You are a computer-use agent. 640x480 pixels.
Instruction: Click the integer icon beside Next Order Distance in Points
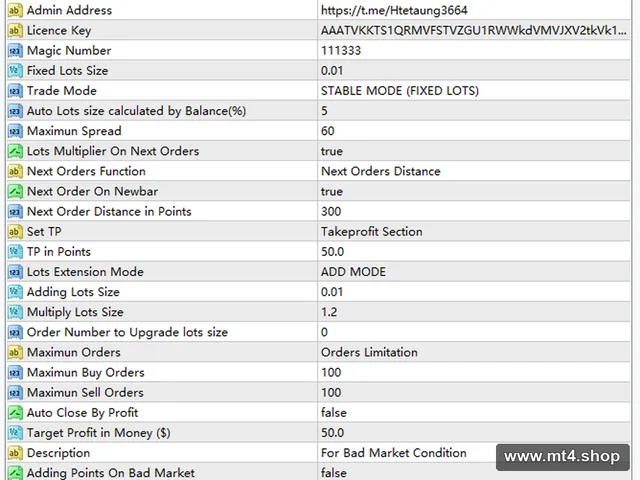(x=15, y=211)
